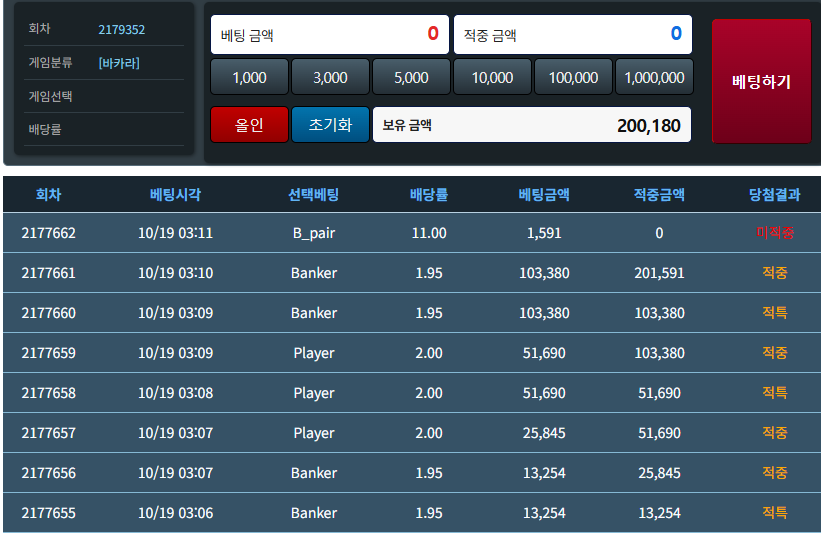Select round 2177660 row
821x533 pixels.
pos(412,313)
